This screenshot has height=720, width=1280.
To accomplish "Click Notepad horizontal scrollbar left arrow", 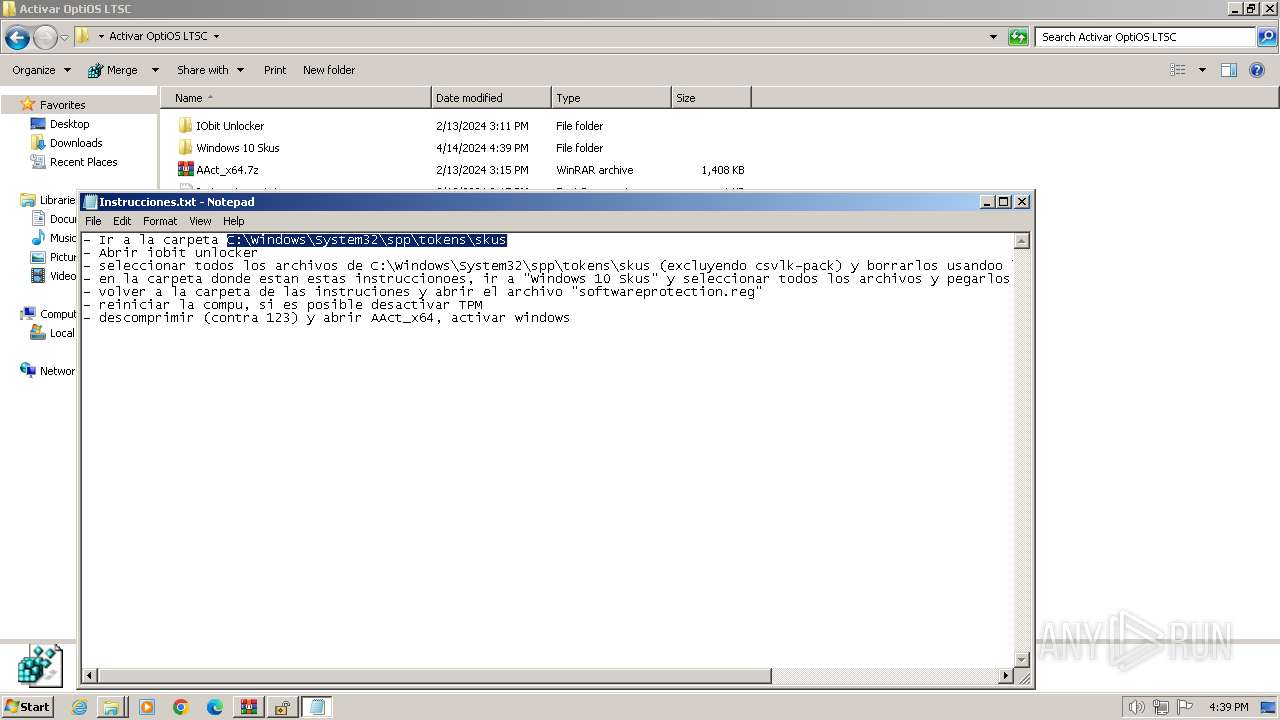I will [90, 676].
